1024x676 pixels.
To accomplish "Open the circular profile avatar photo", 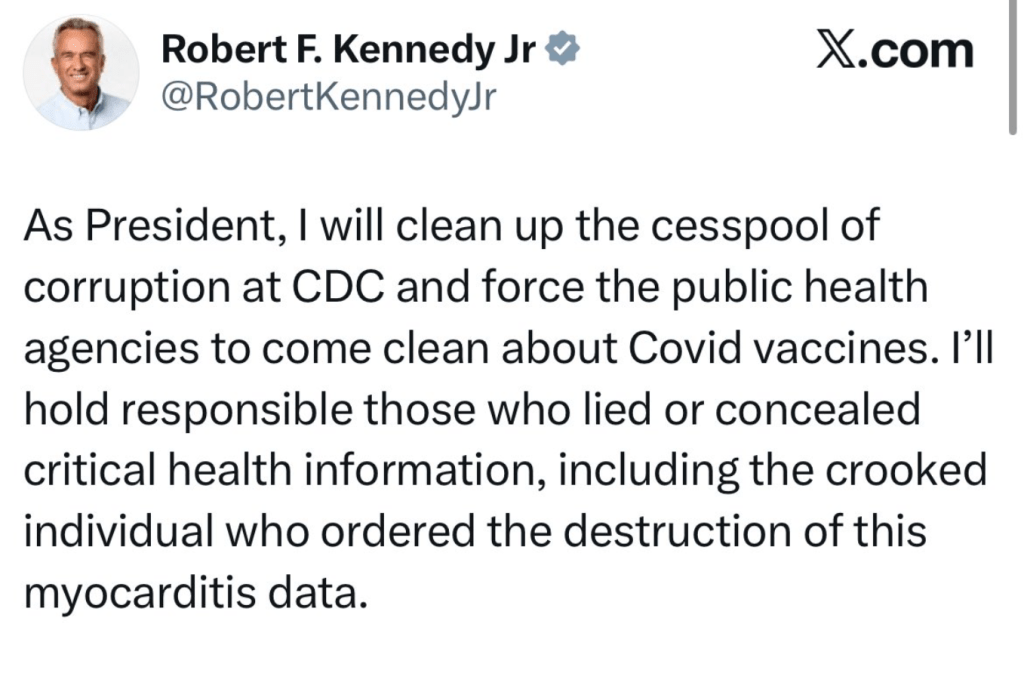I will pyautogui.click(x=81, y=72).
